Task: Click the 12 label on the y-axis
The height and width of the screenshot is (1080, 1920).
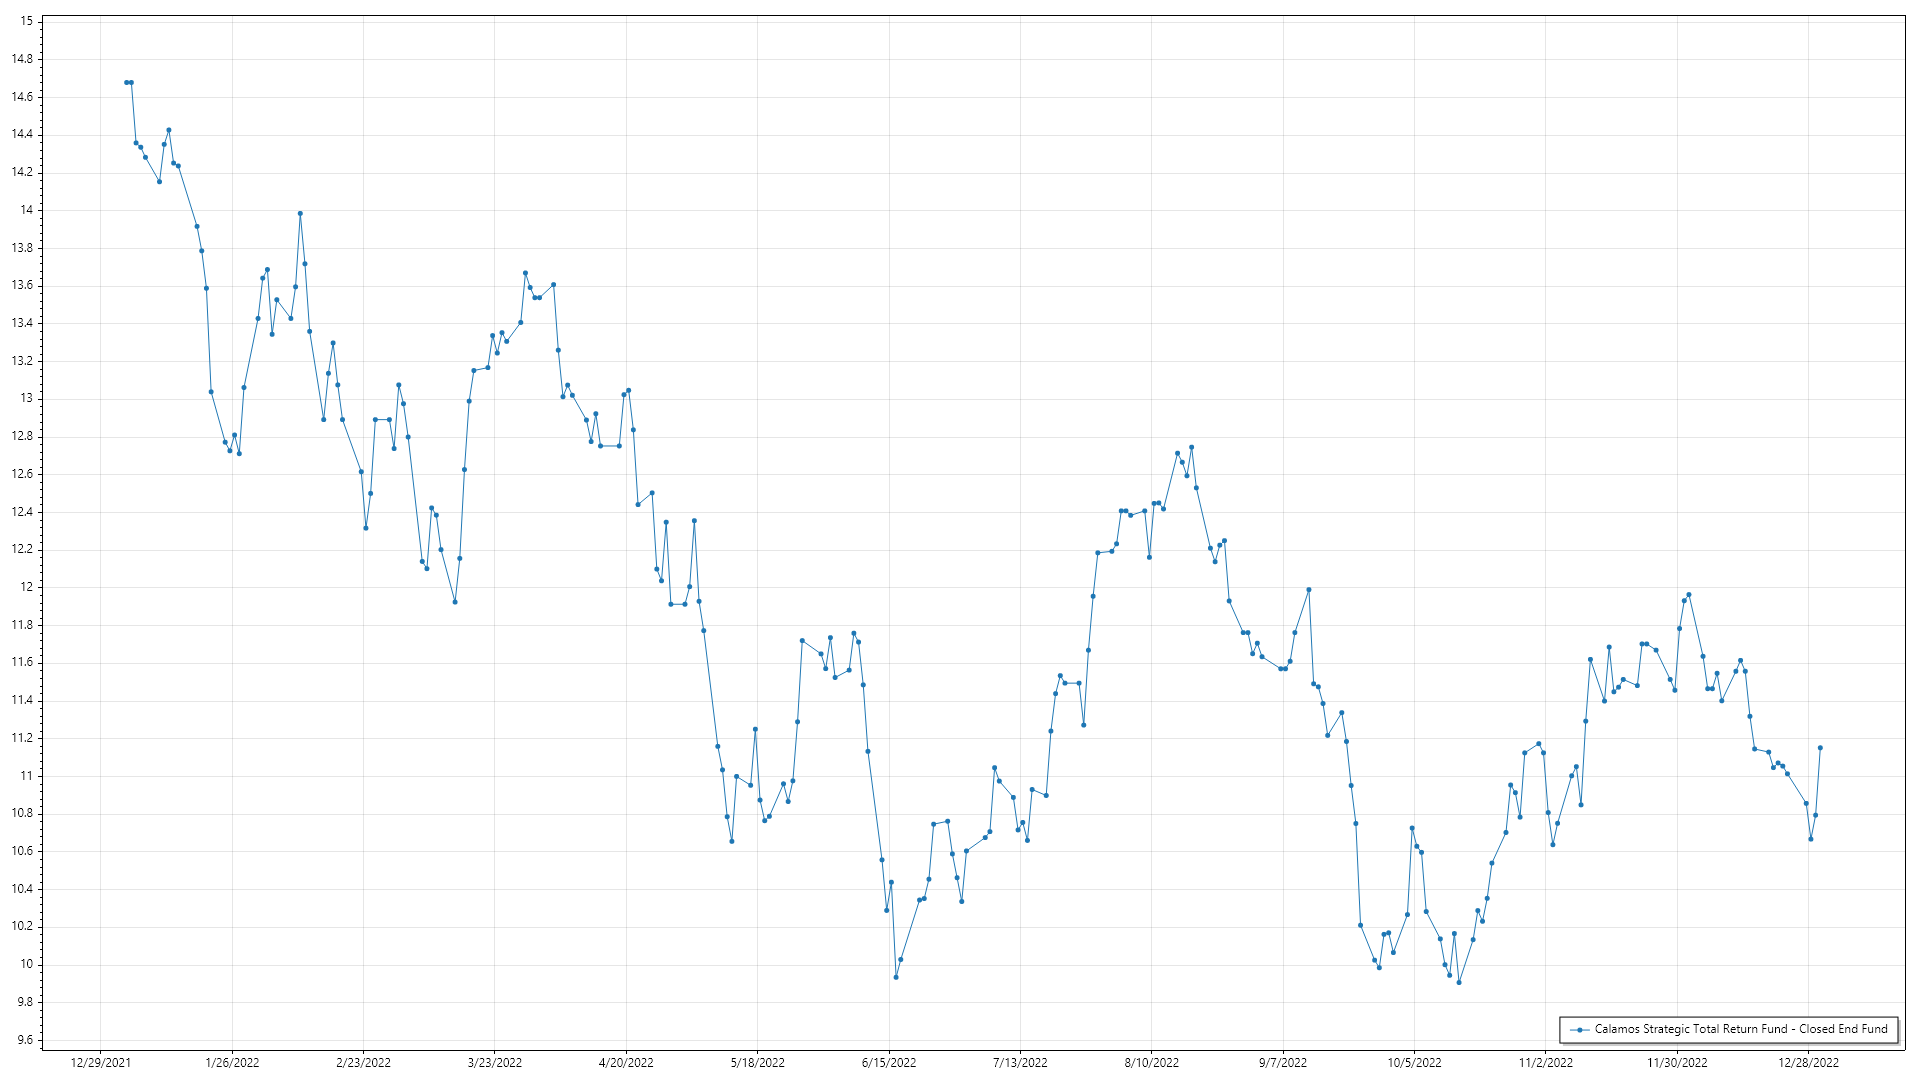Action: (25, 587)
